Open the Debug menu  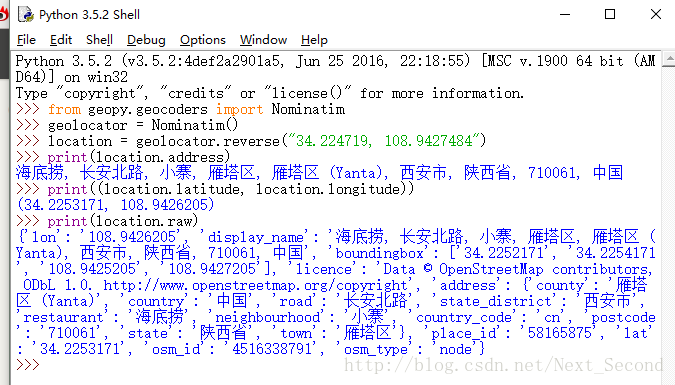point(146,40)
